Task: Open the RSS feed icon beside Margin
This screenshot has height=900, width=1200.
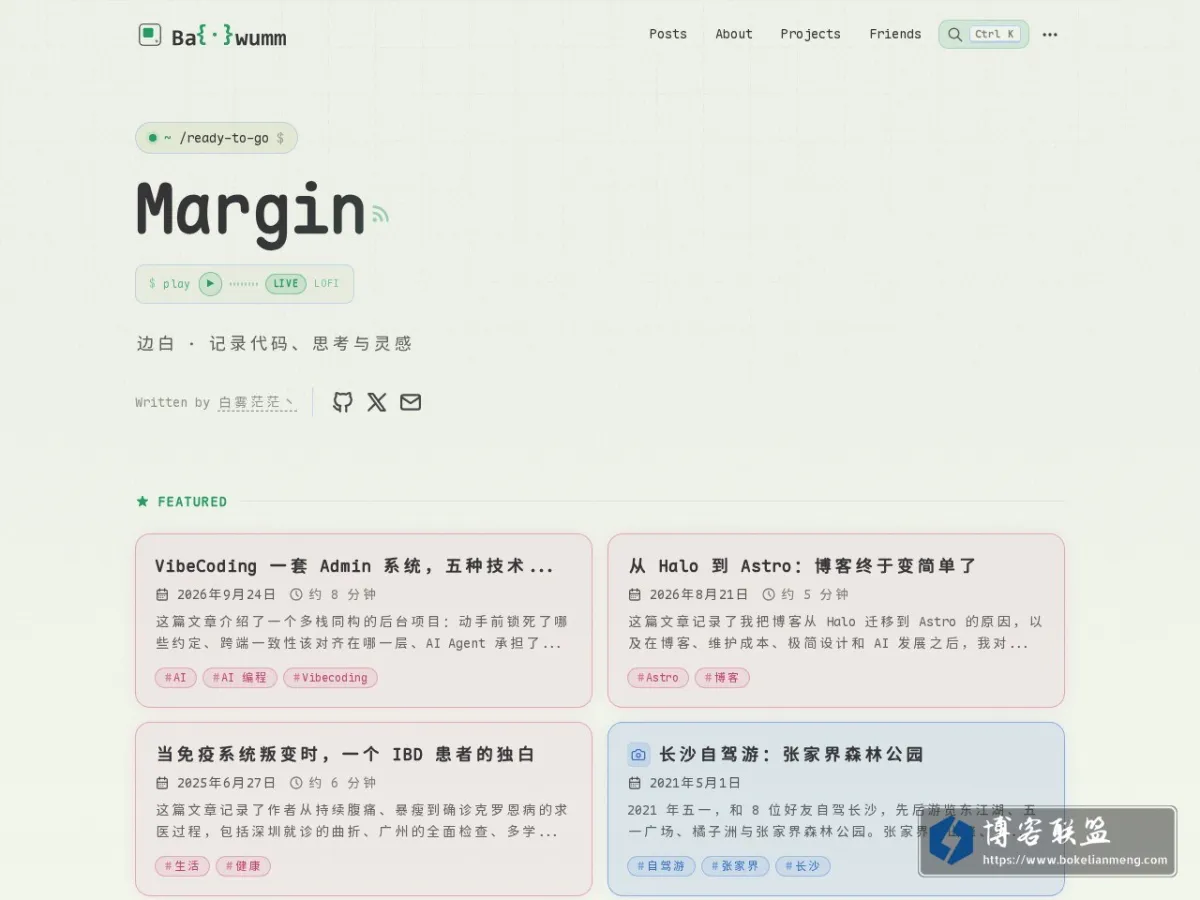Action: tap(379, 213)
